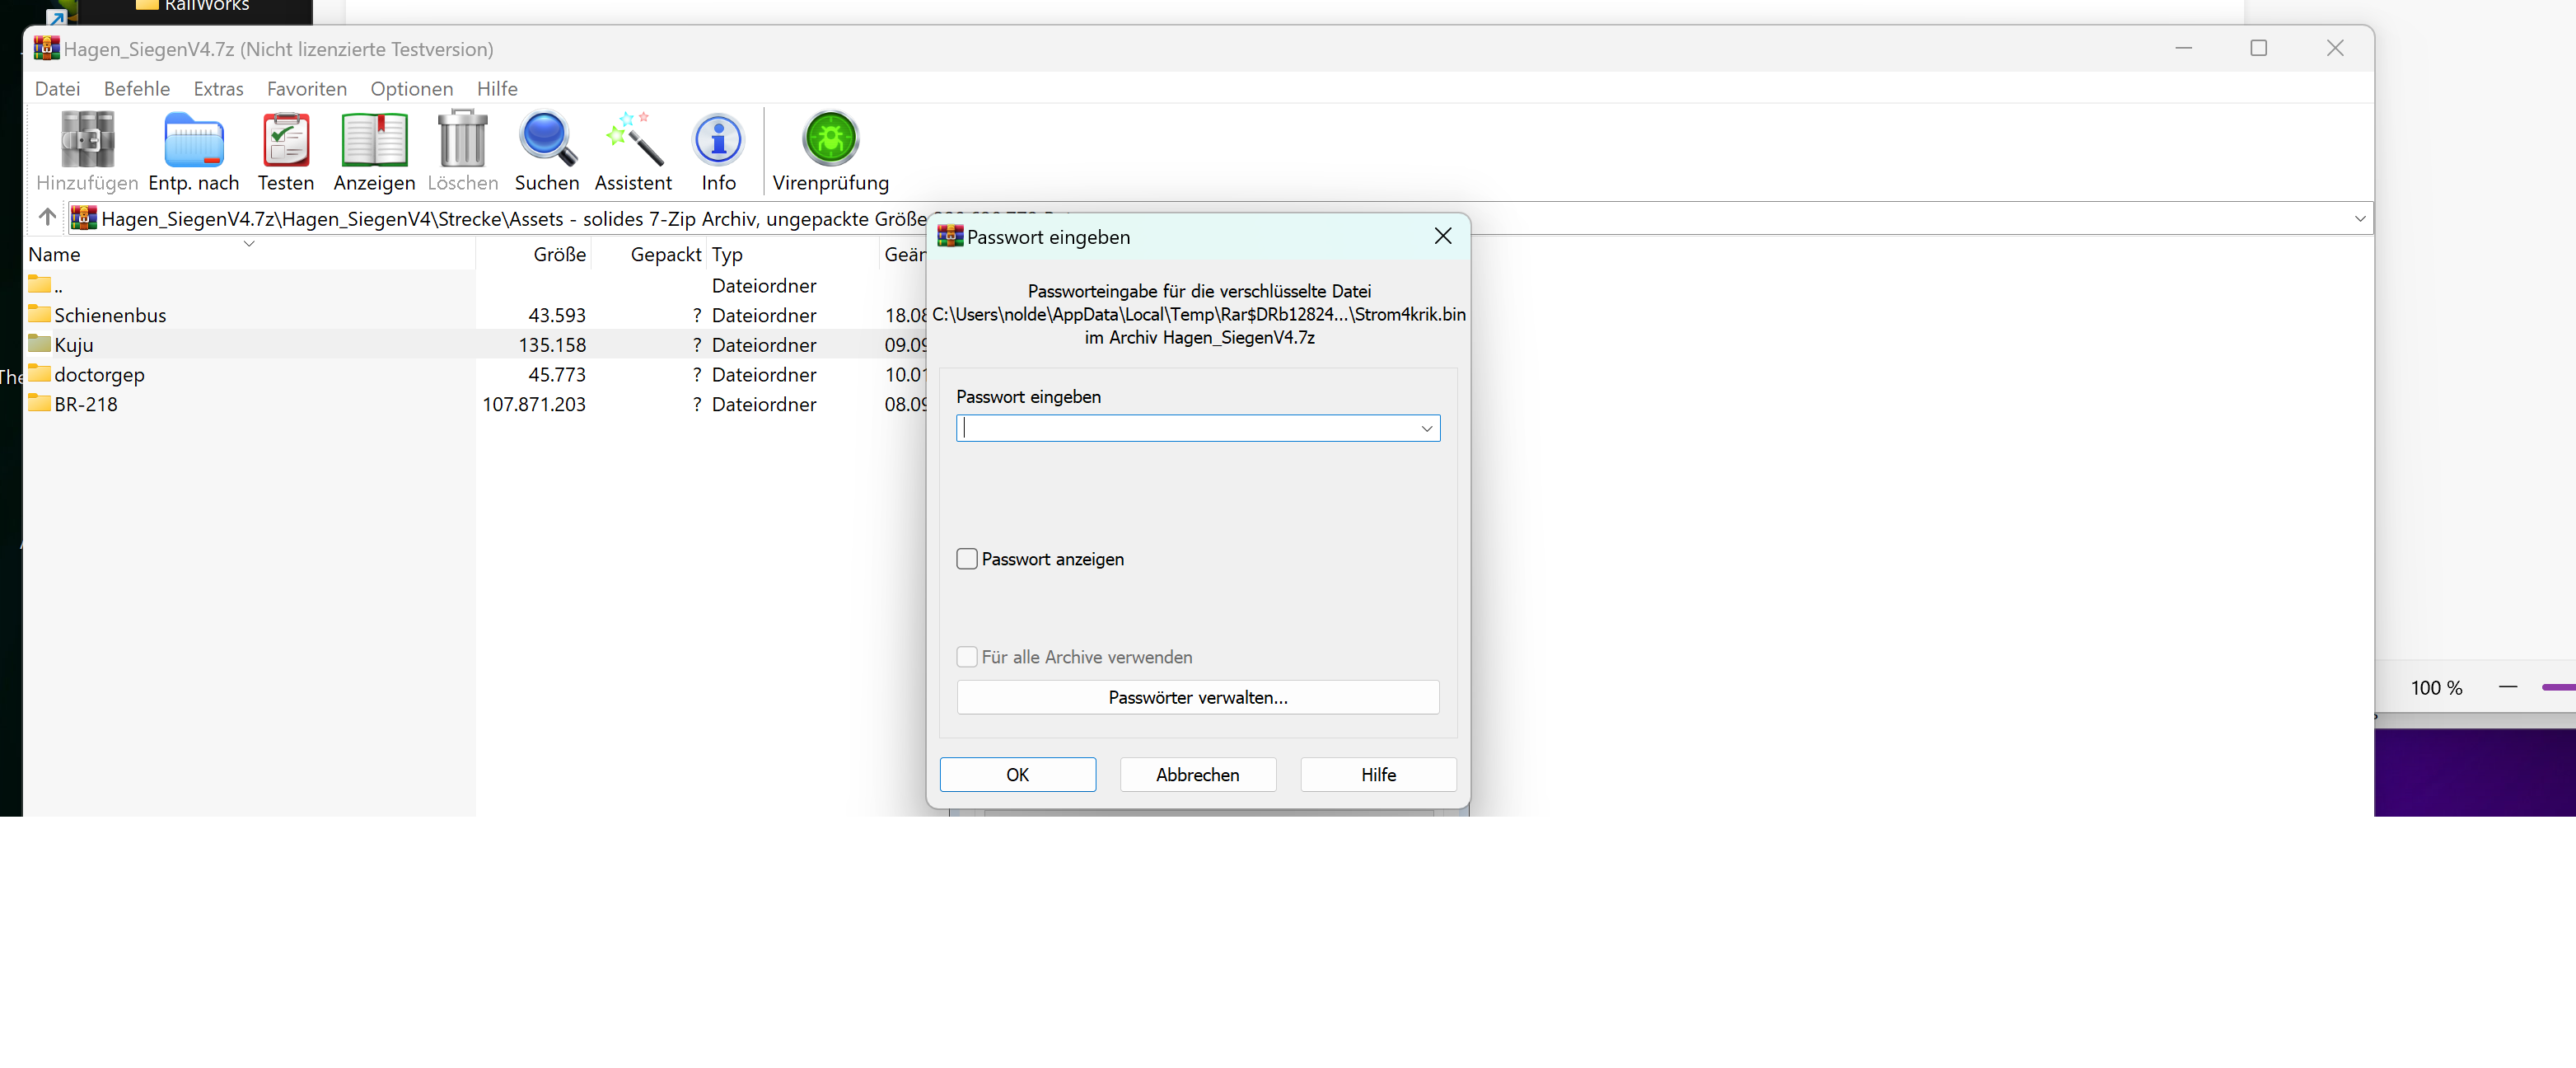The width and height of the screenshot is (2576, 1068).
Task: Open the Hilfe menu
Action: [497, 88]
